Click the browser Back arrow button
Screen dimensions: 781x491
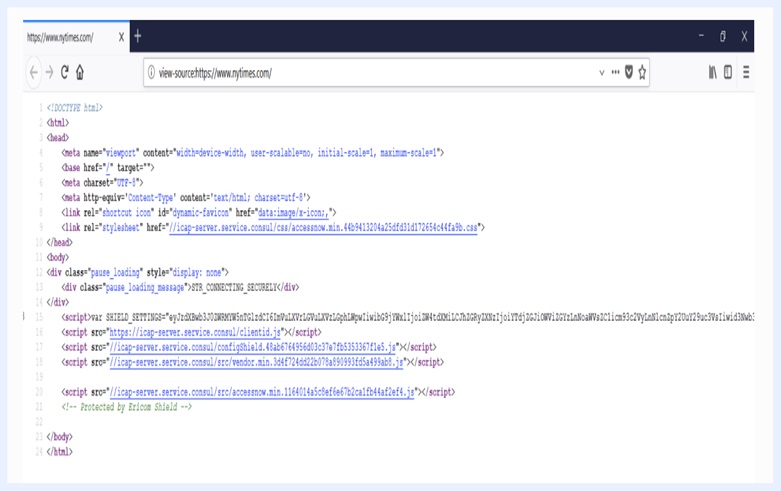click(x=33, y=73)
